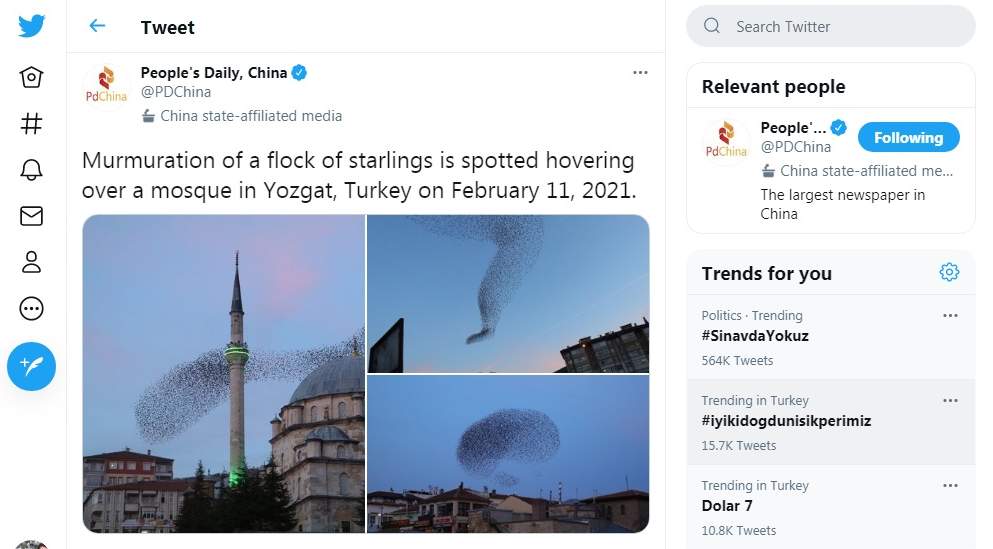
Task: Open the mosque minaret photo
Action: [x=223, y=373]
